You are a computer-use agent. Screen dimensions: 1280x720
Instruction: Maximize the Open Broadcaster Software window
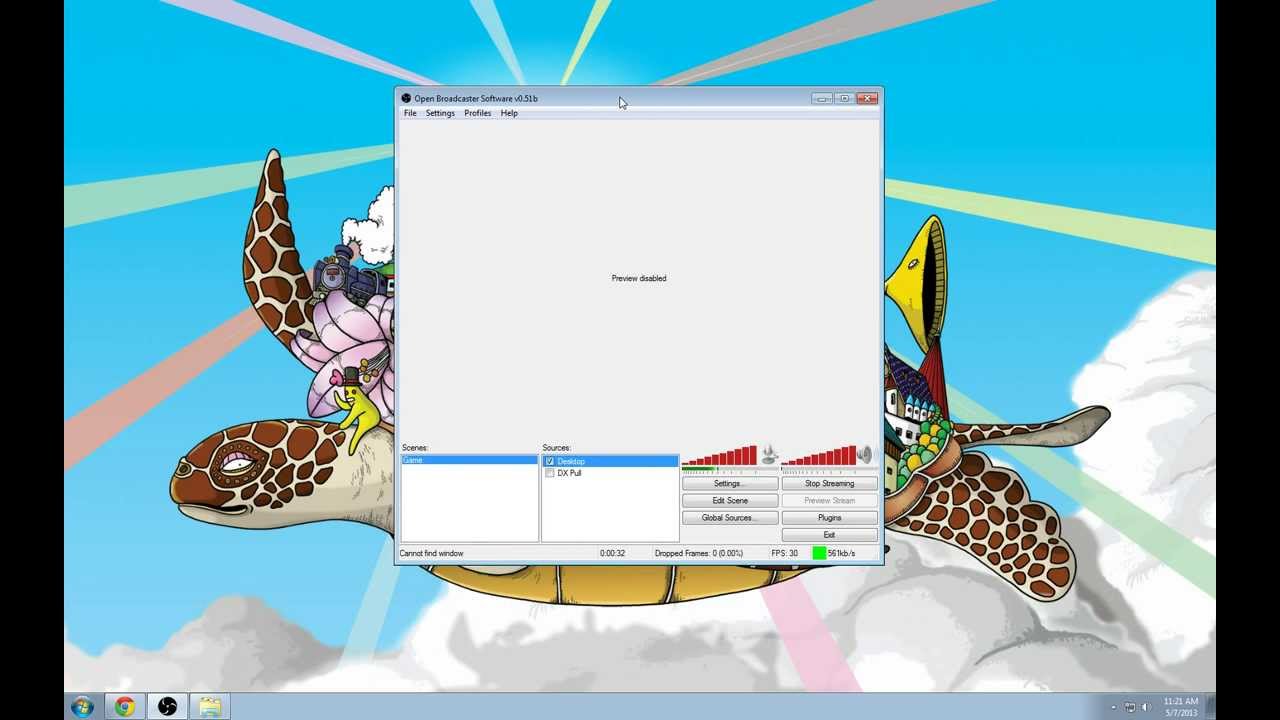[x=844, y=98]
